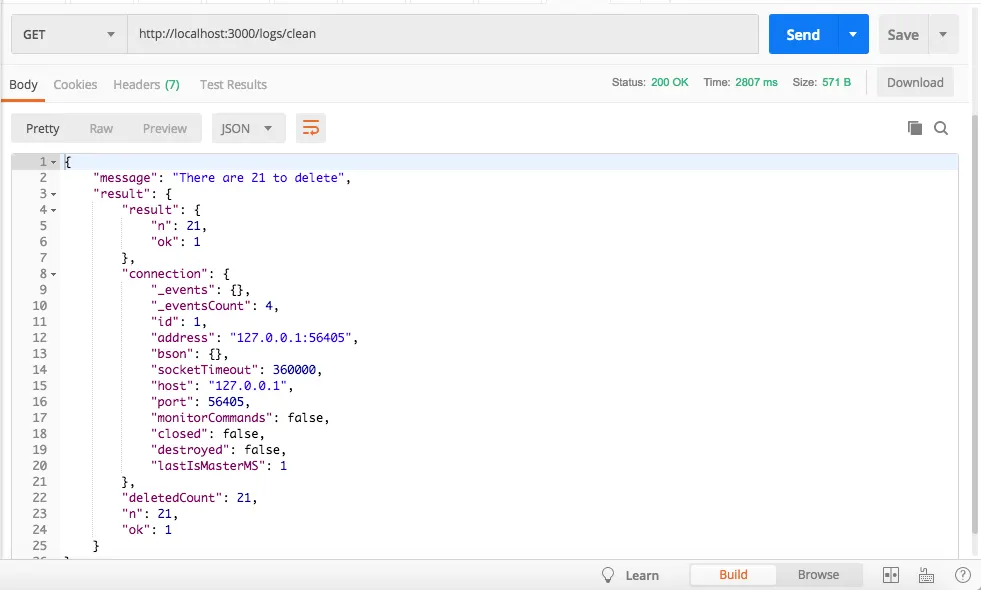981x590 pixels.
Task: Collapse nested result at line 4
Action: (x=54, y=210)
